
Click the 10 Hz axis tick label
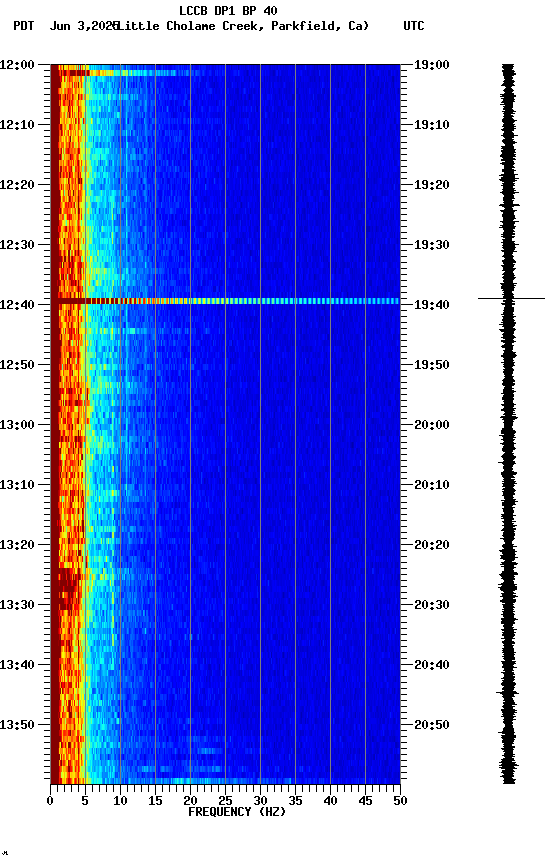[x=120, y=801]
